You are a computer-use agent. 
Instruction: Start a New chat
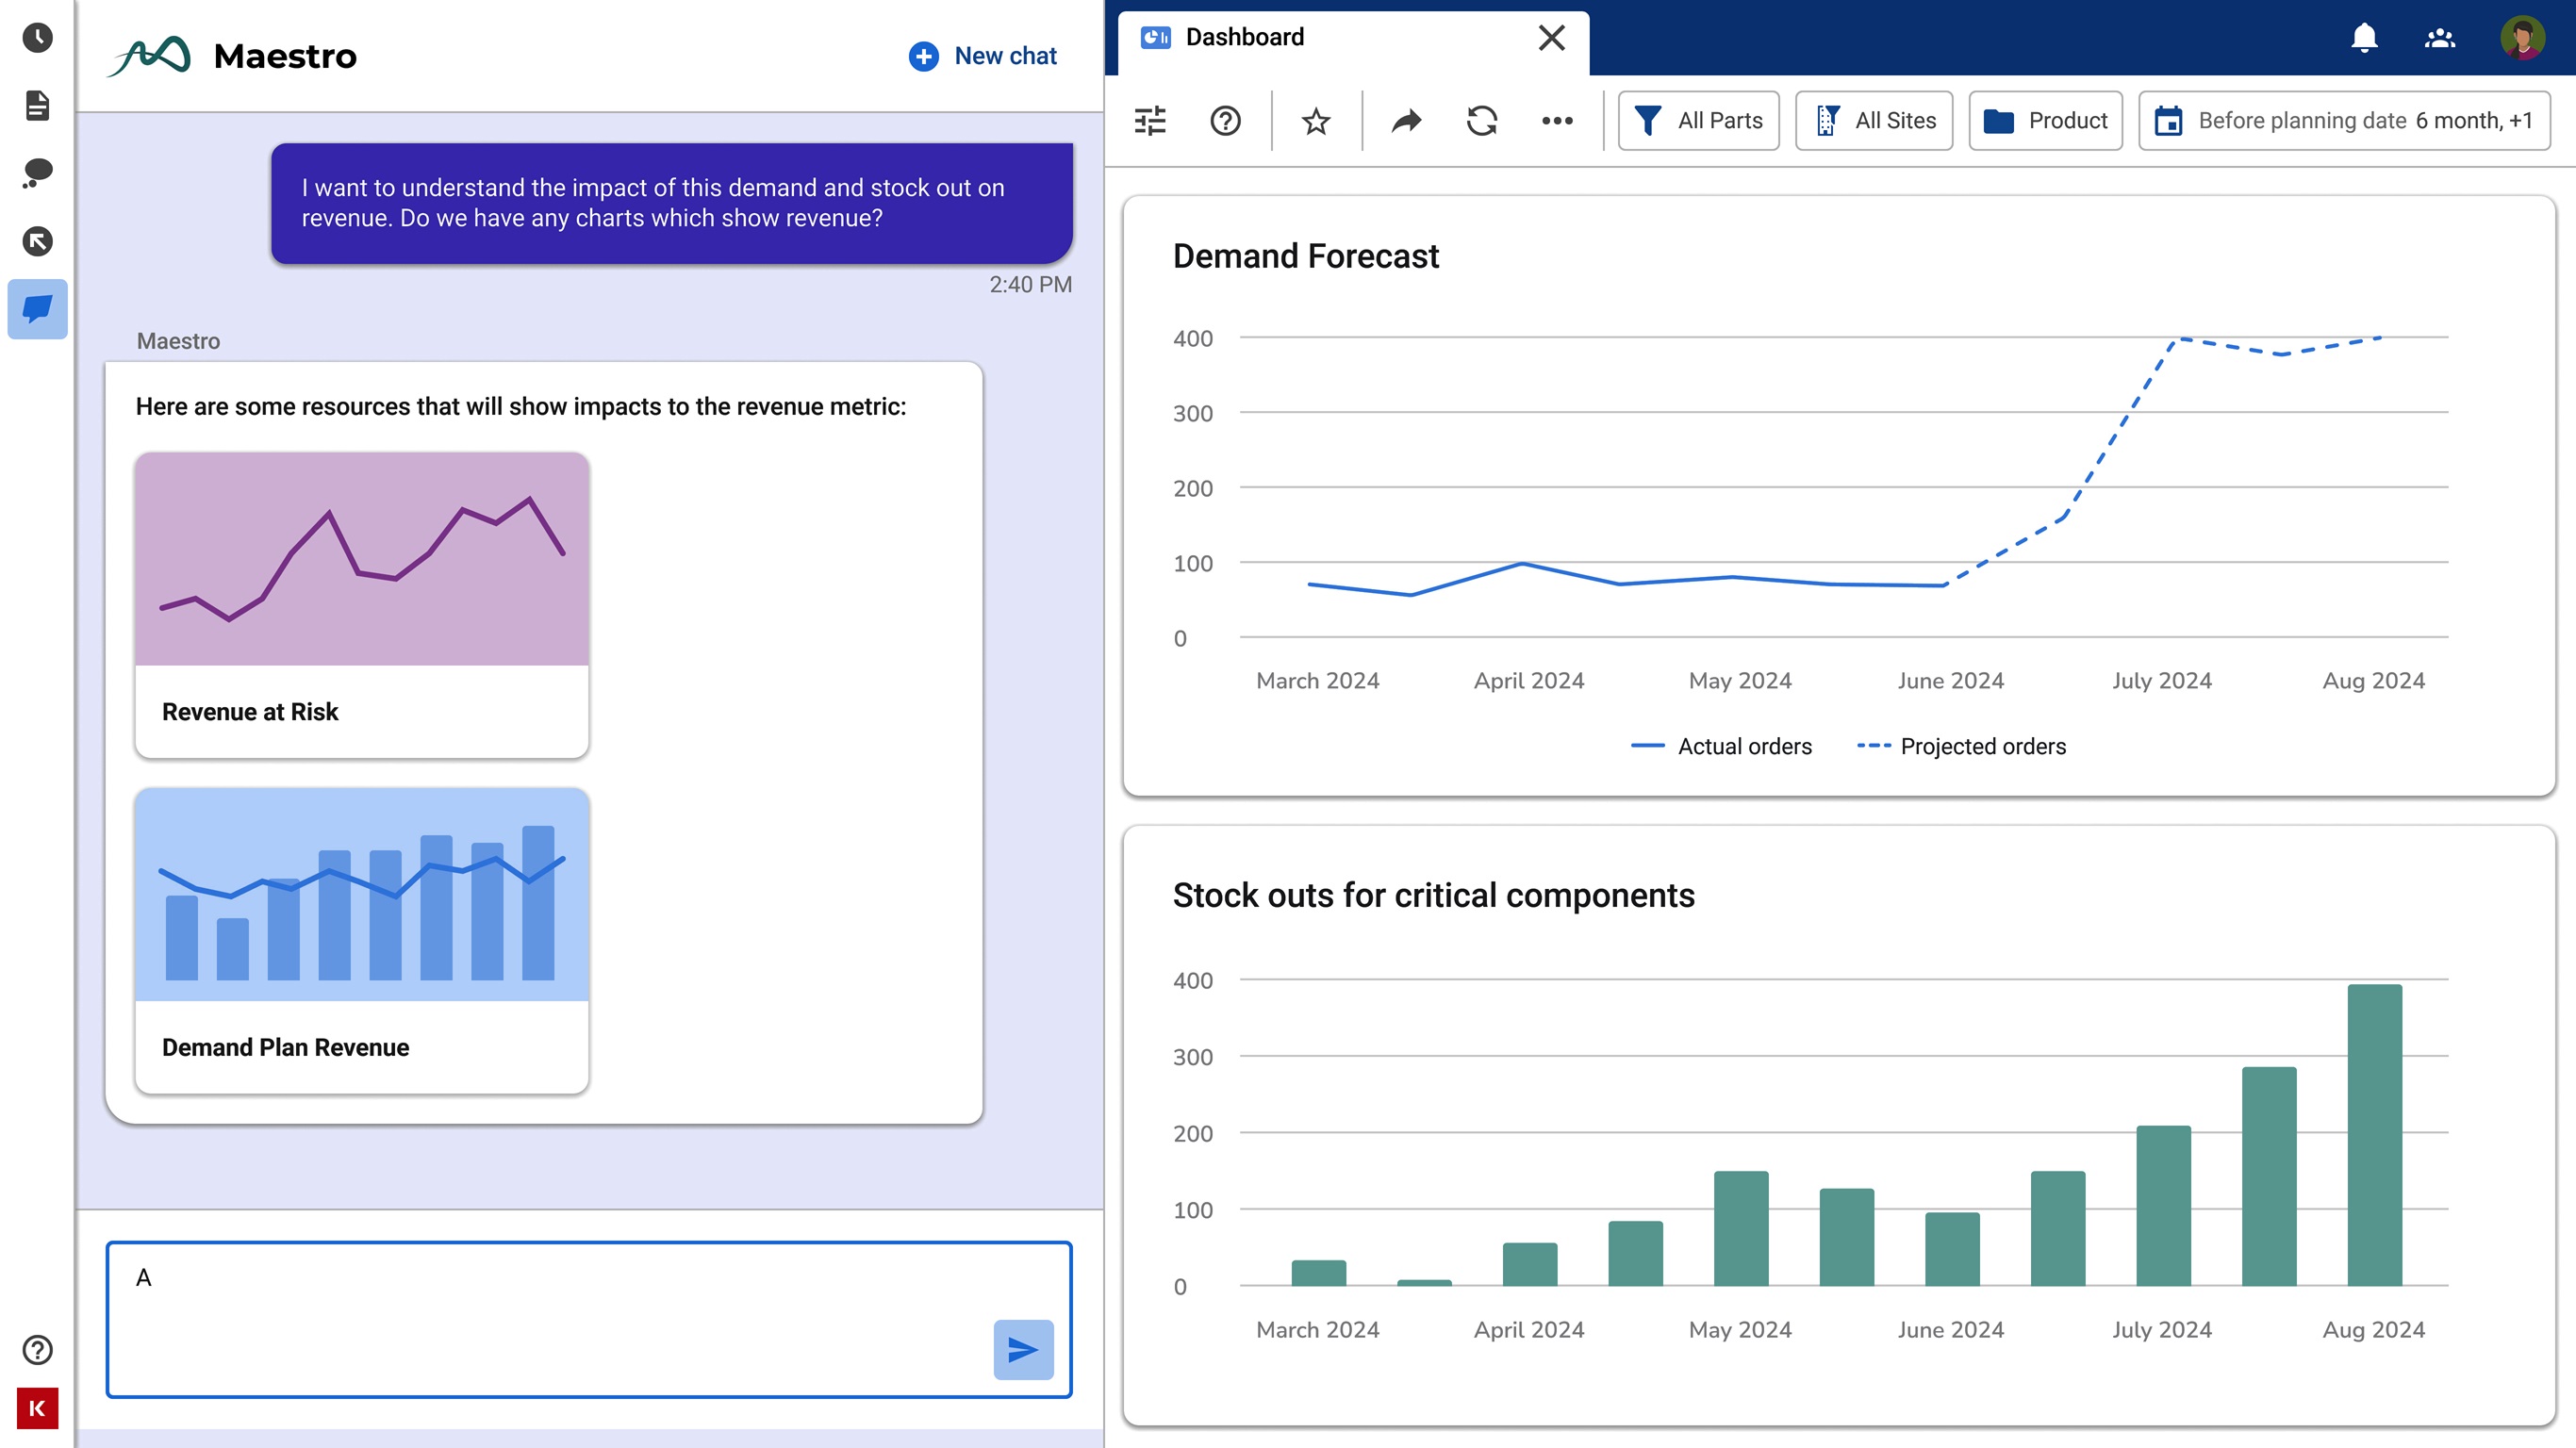982,56
